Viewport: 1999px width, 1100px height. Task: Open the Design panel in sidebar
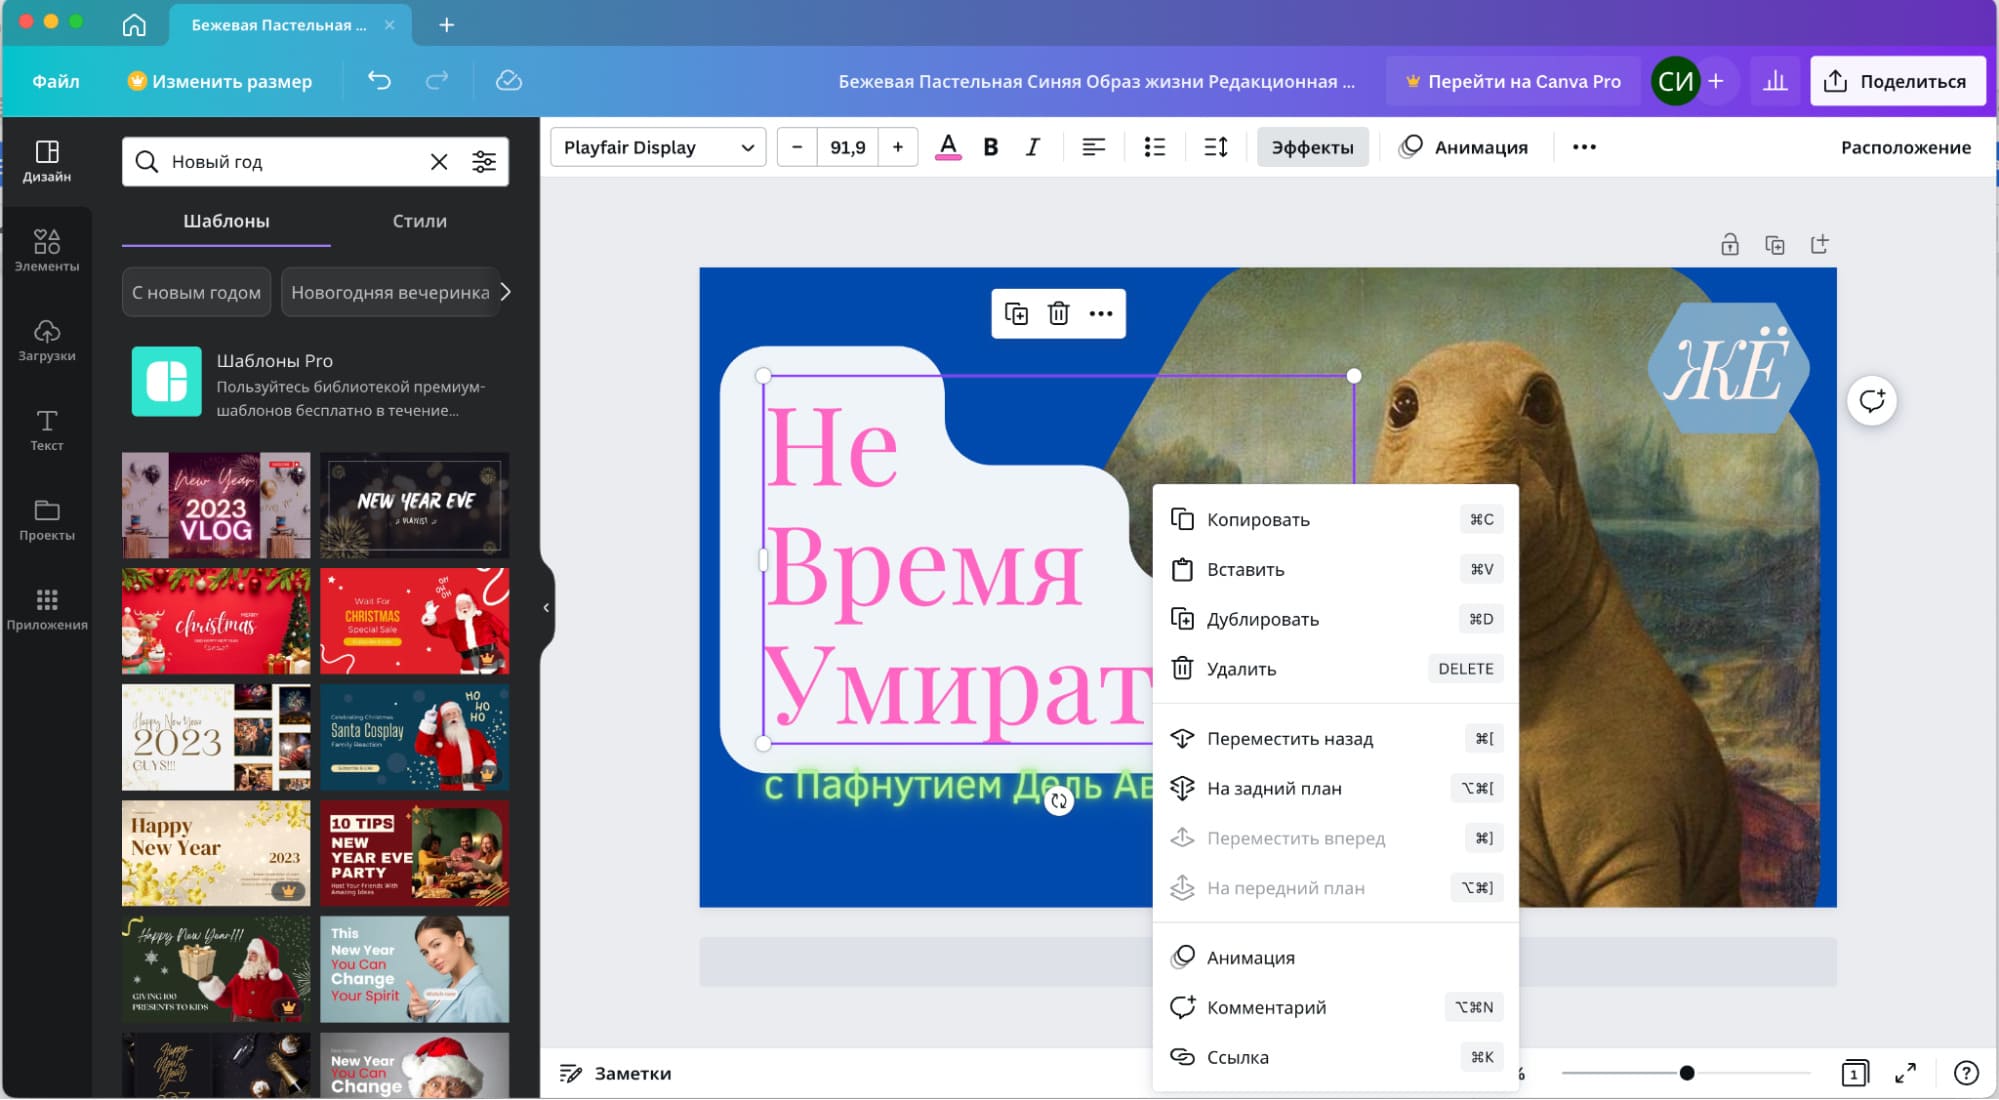(47, 160)
